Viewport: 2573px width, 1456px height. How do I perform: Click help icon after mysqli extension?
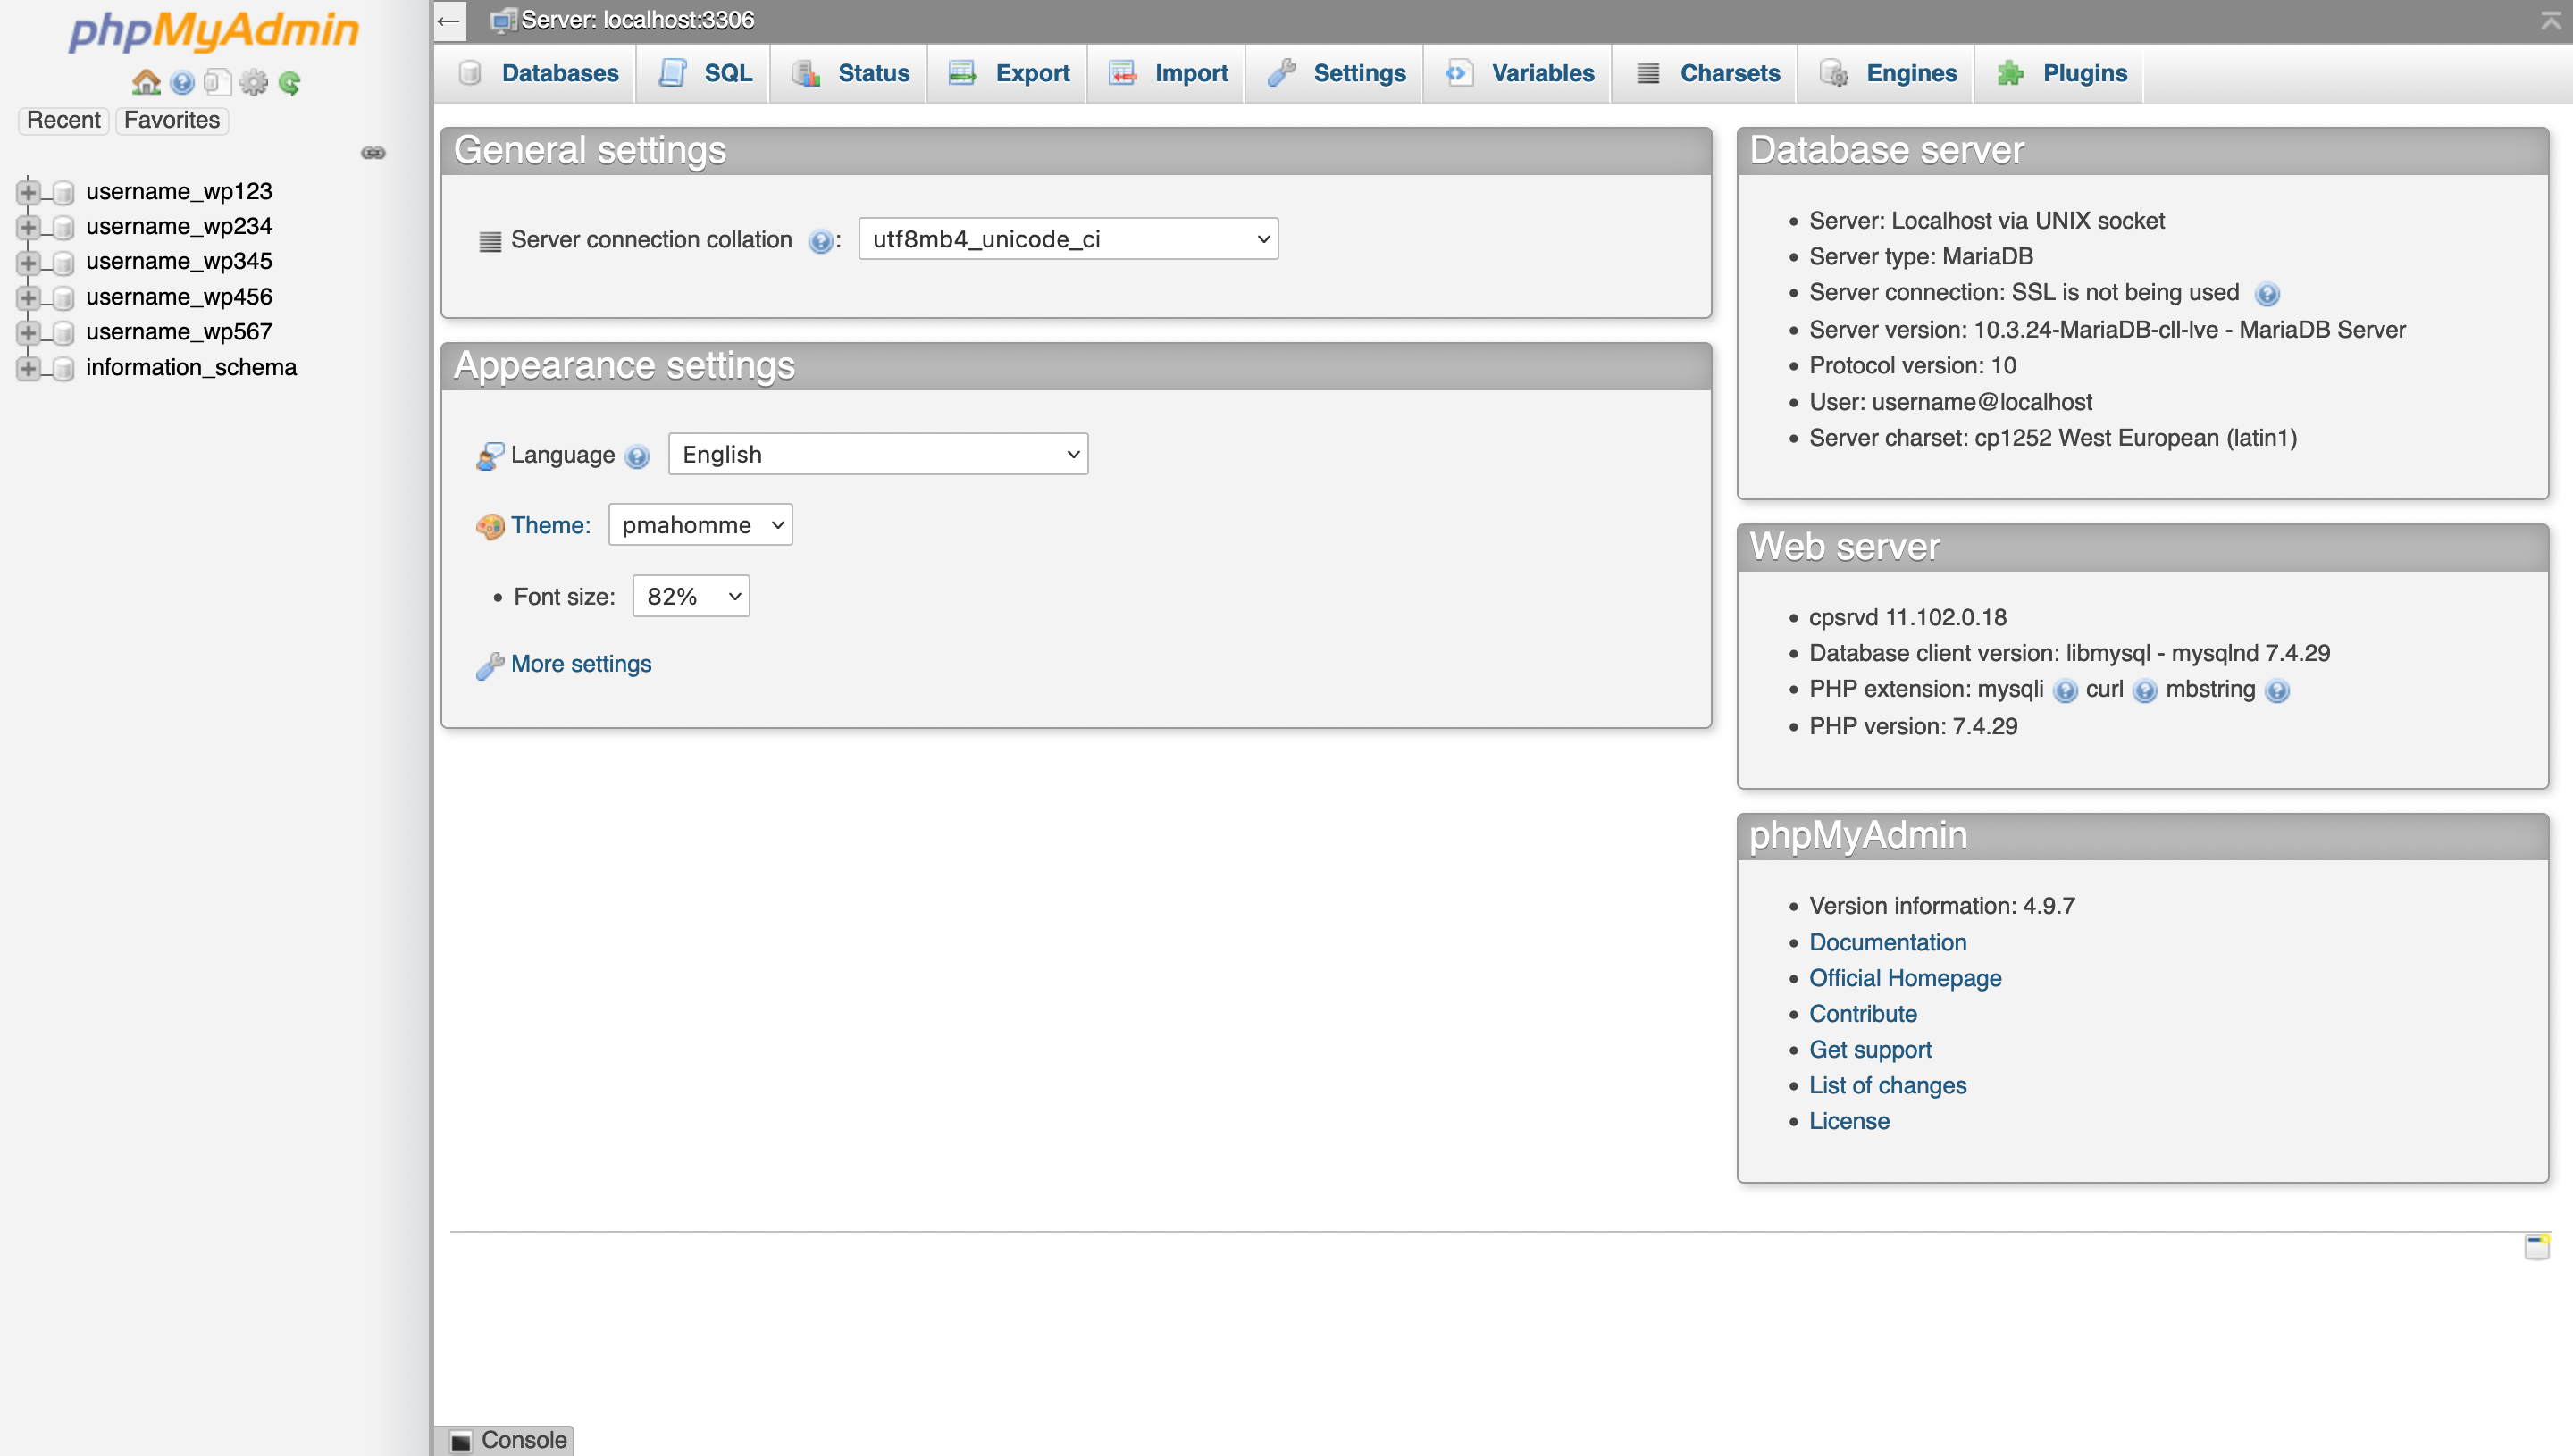click(2064, 691)
